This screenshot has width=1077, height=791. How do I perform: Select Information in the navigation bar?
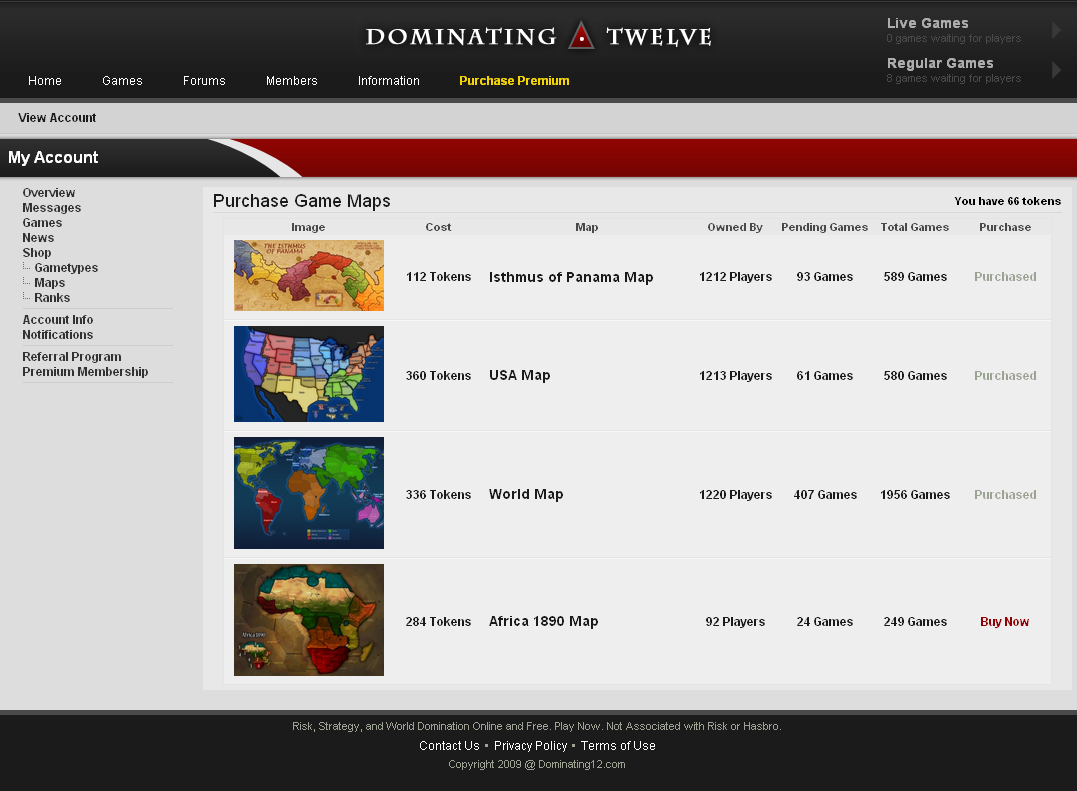(389, 81)
